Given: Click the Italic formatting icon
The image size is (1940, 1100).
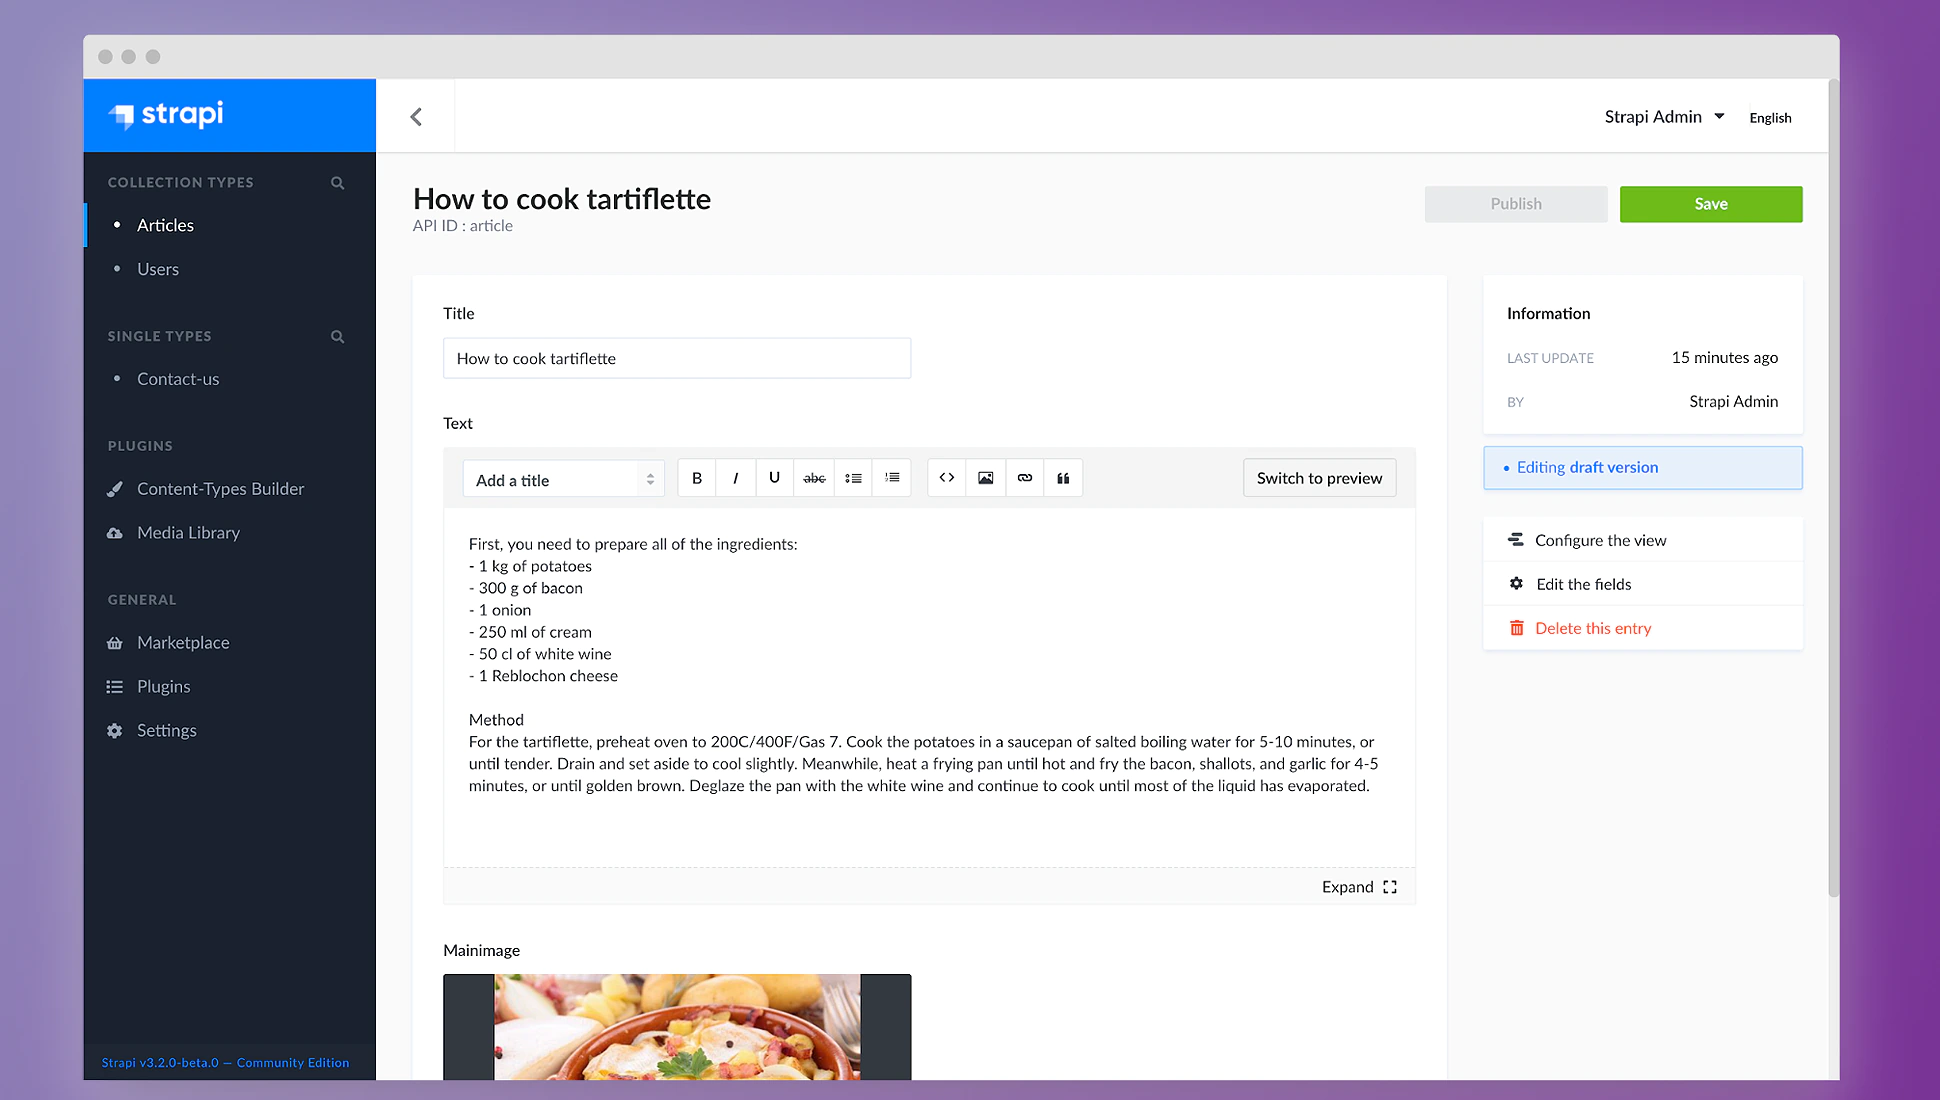Looking at the screenshot, I should point(734,478).
